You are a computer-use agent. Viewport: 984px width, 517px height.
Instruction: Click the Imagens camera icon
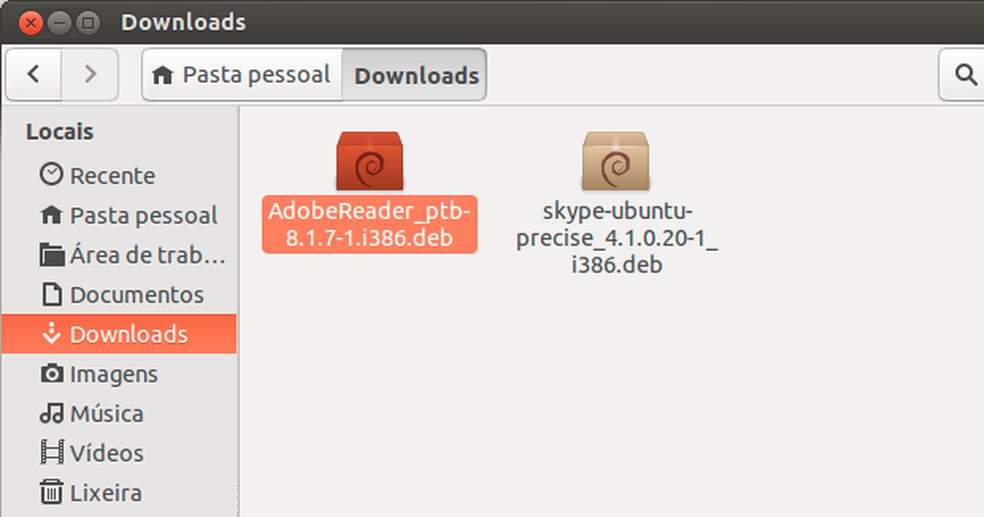click(51, 374)
